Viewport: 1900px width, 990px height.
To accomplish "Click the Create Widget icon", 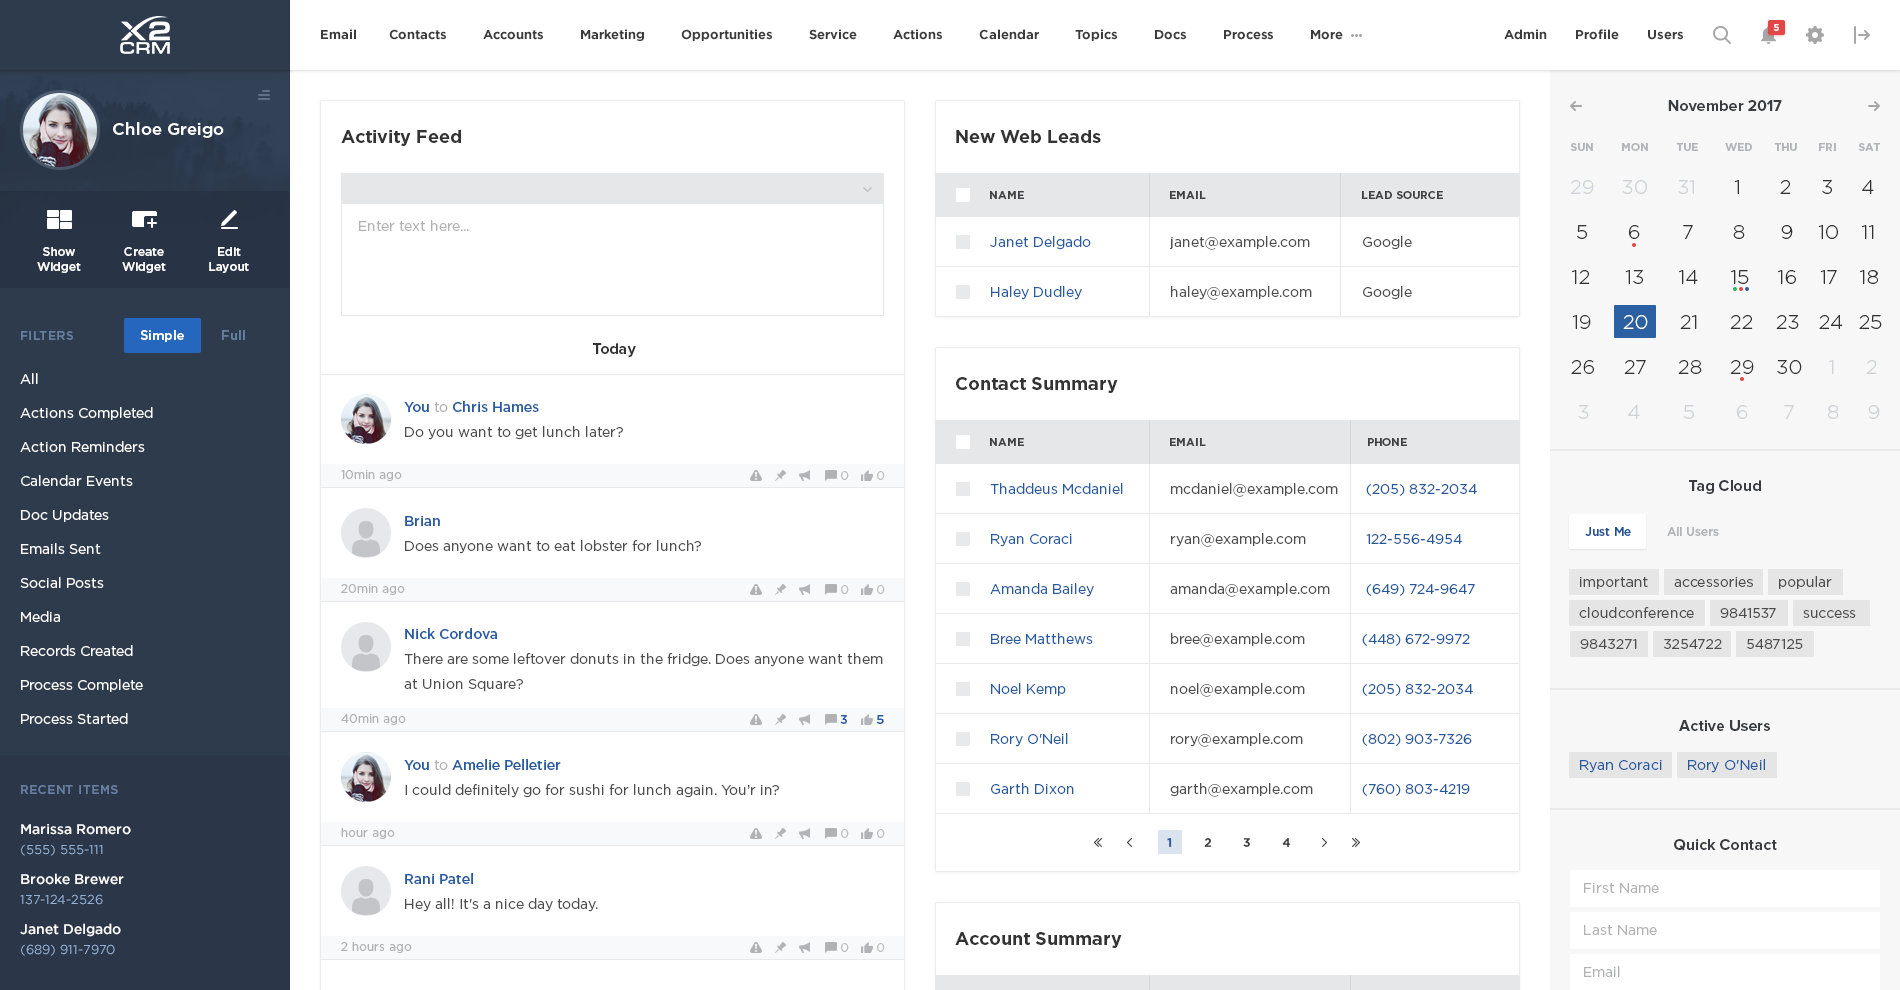I will [144, 220].
